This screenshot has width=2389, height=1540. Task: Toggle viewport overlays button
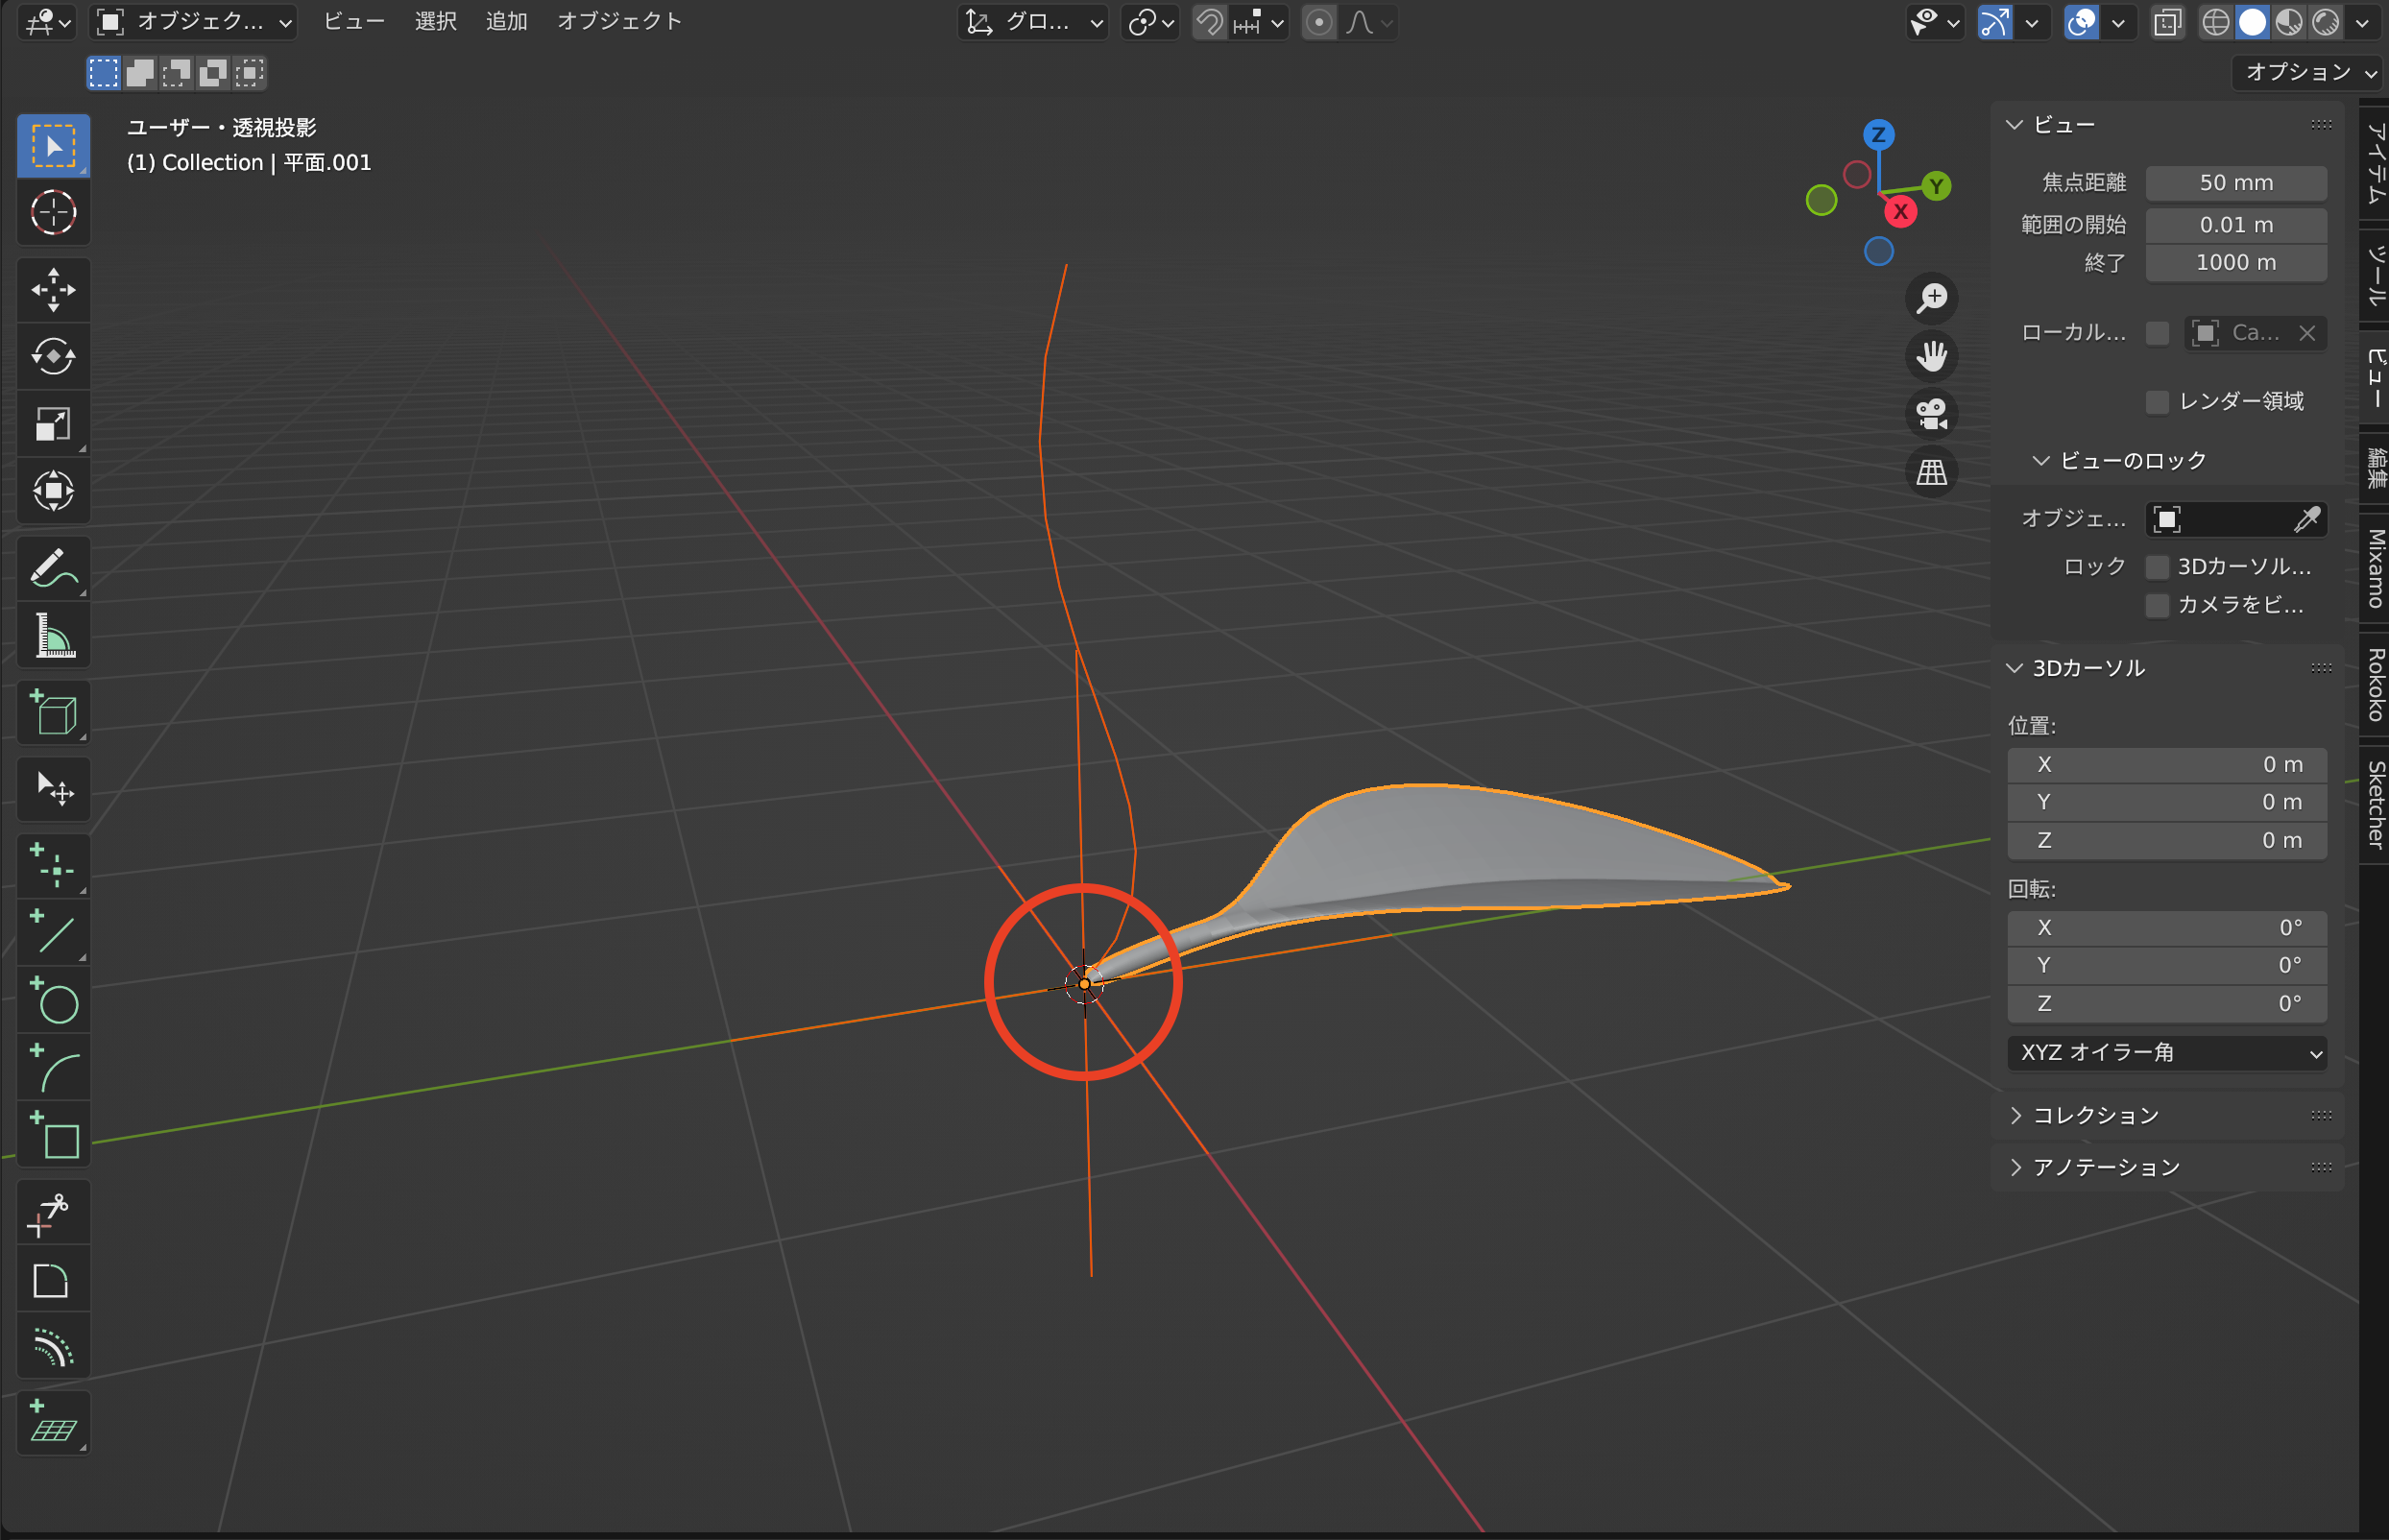coord(2081,22)
